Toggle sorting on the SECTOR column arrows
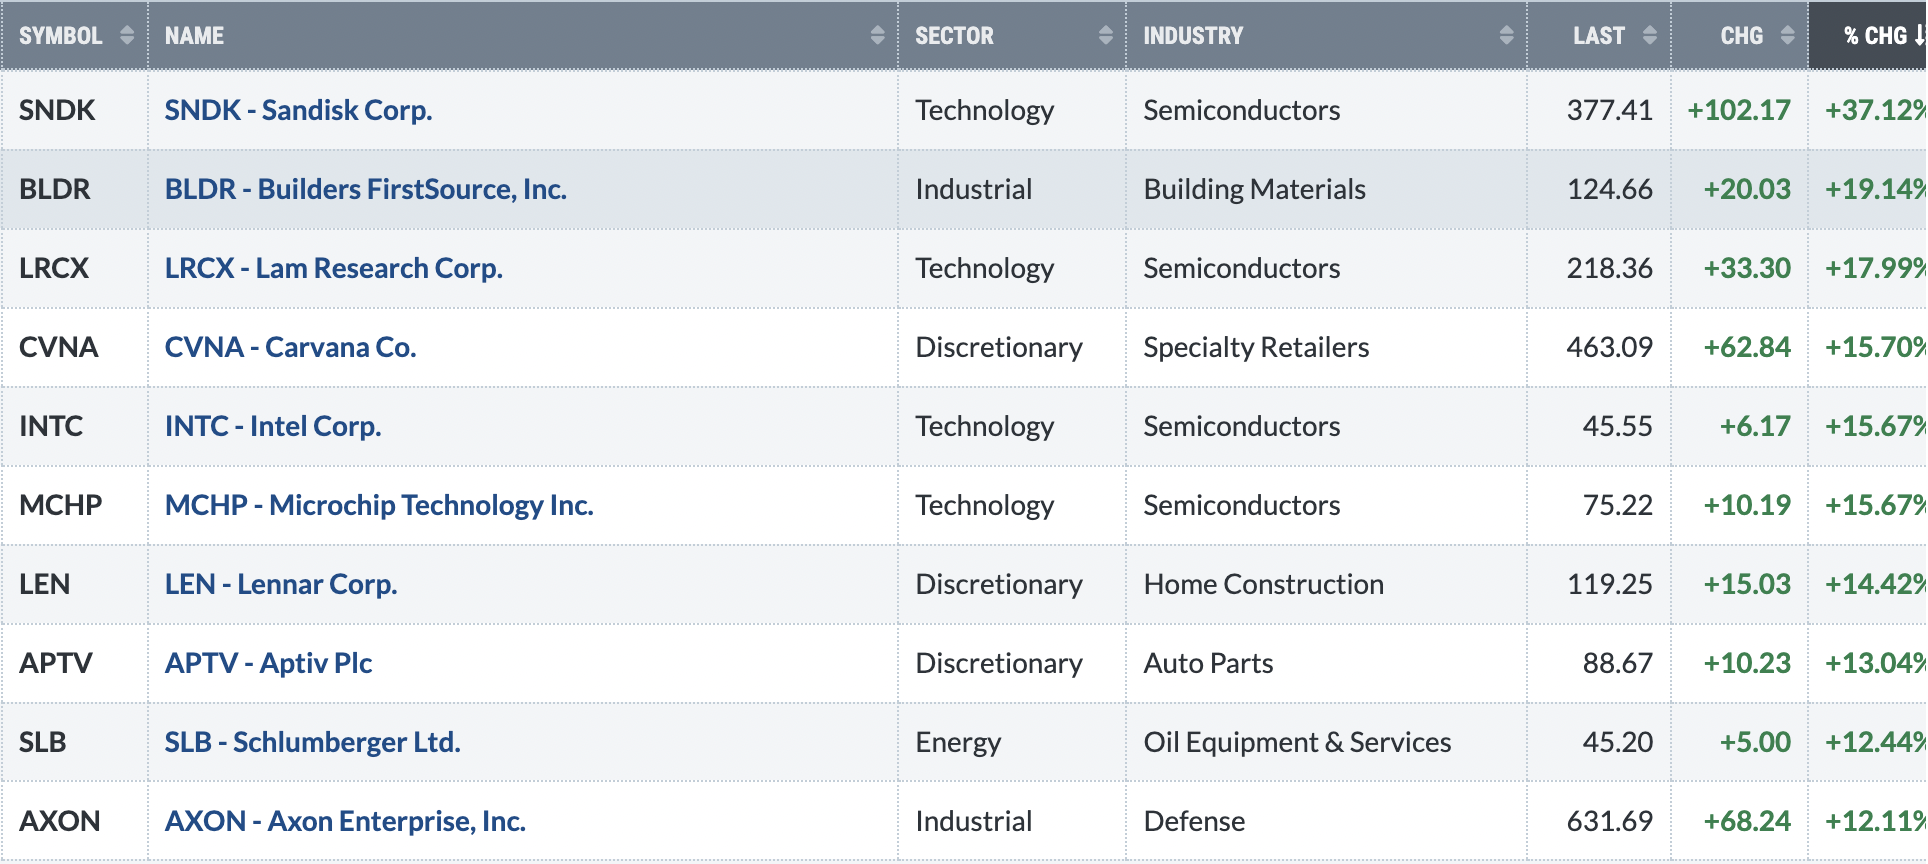Image resolution: width=1928 pixels, height=864 pixels. pos(1106,36)
